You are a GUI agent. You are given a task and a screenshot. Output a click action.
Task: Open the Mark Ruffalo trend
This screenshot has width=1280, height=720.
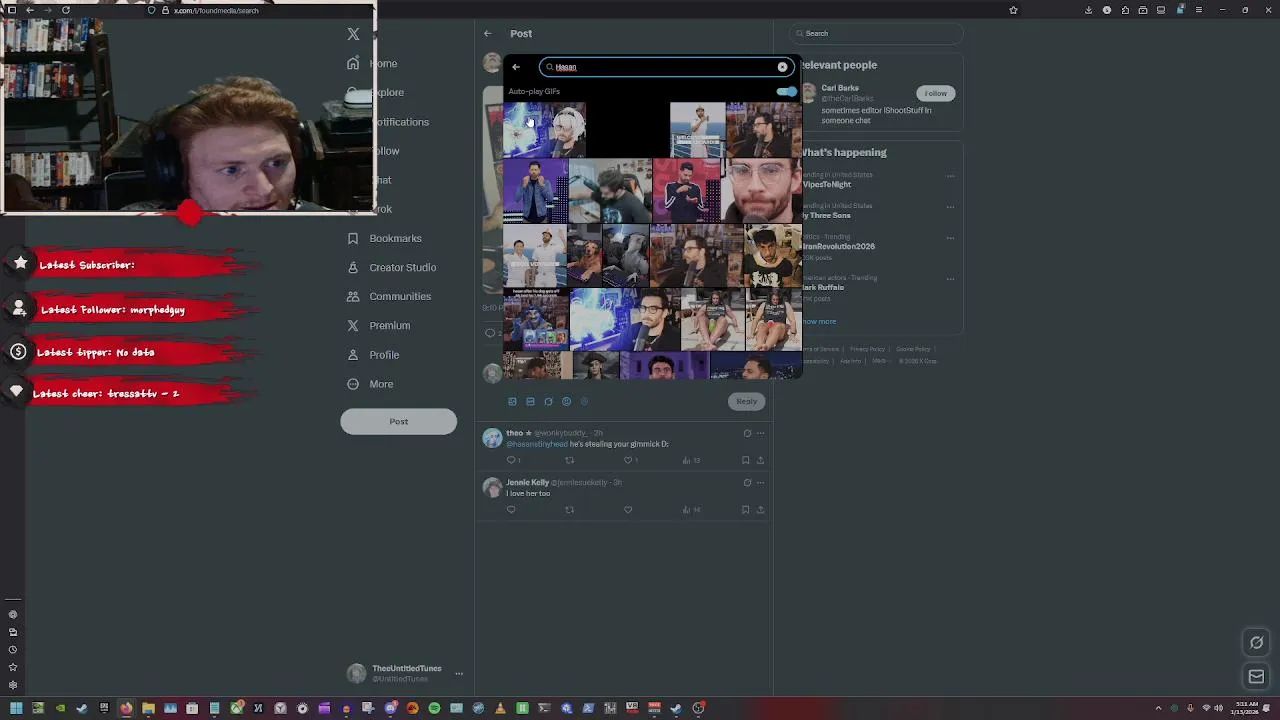pyautogui.click(x=823, y=287)
